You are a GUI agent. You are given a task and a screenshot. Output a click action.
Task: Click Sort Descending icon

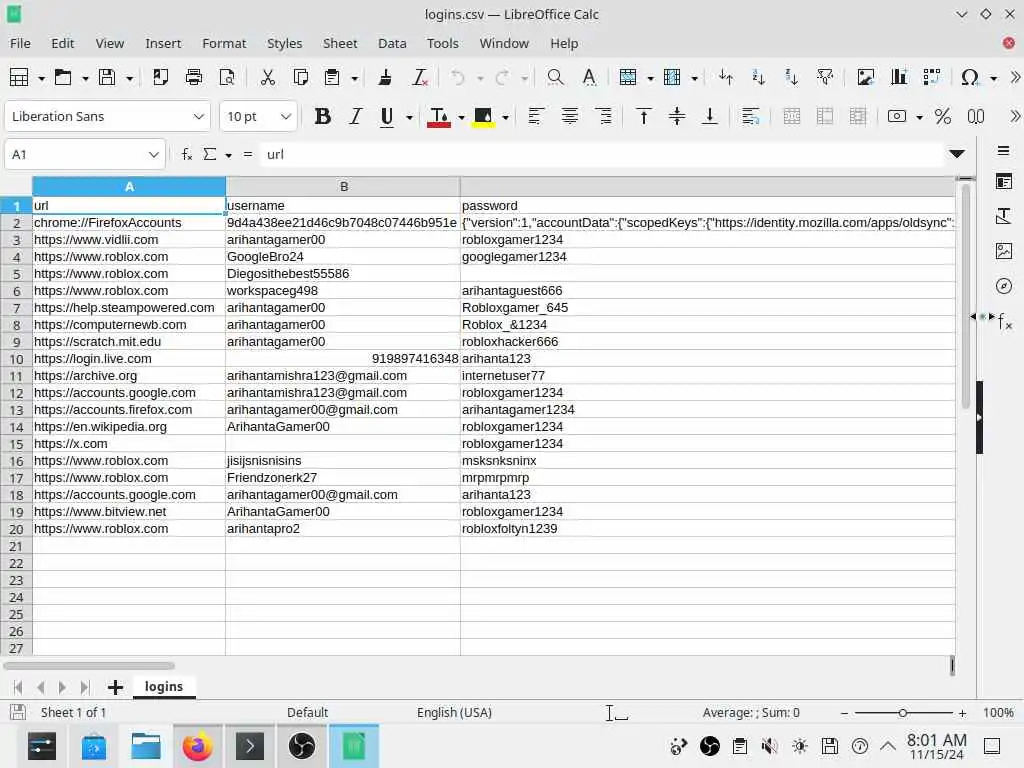click(x=792, y=77)
